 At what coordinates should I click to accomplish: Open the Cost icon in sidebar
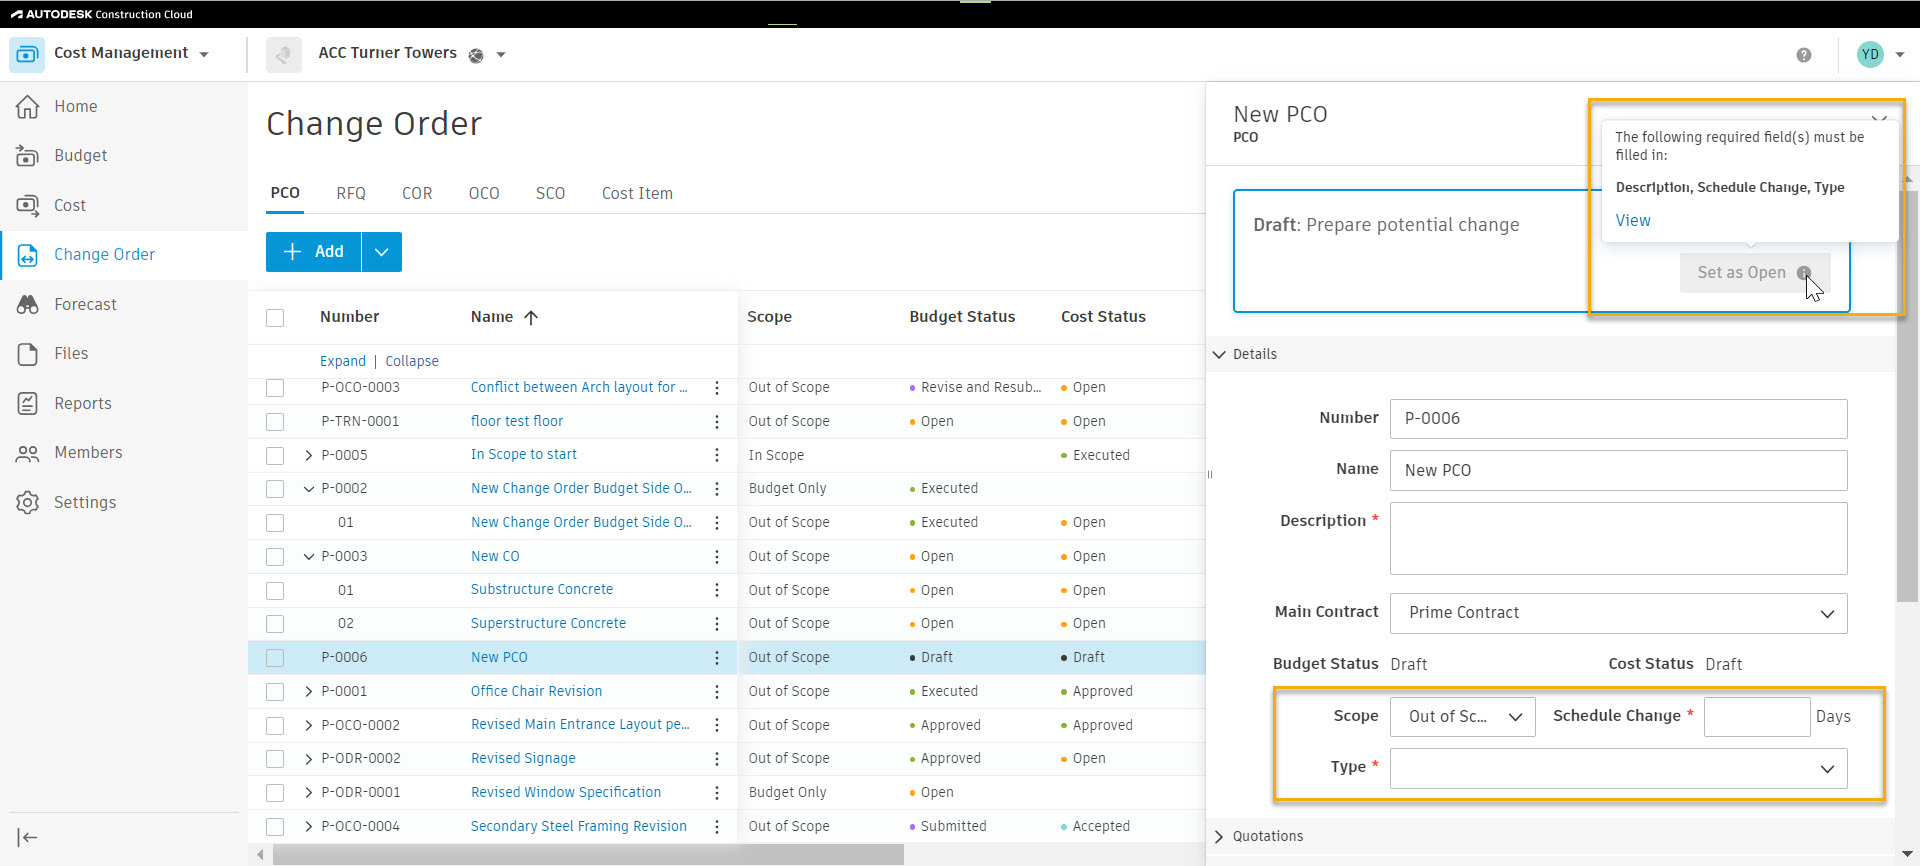tap(28, 205)
